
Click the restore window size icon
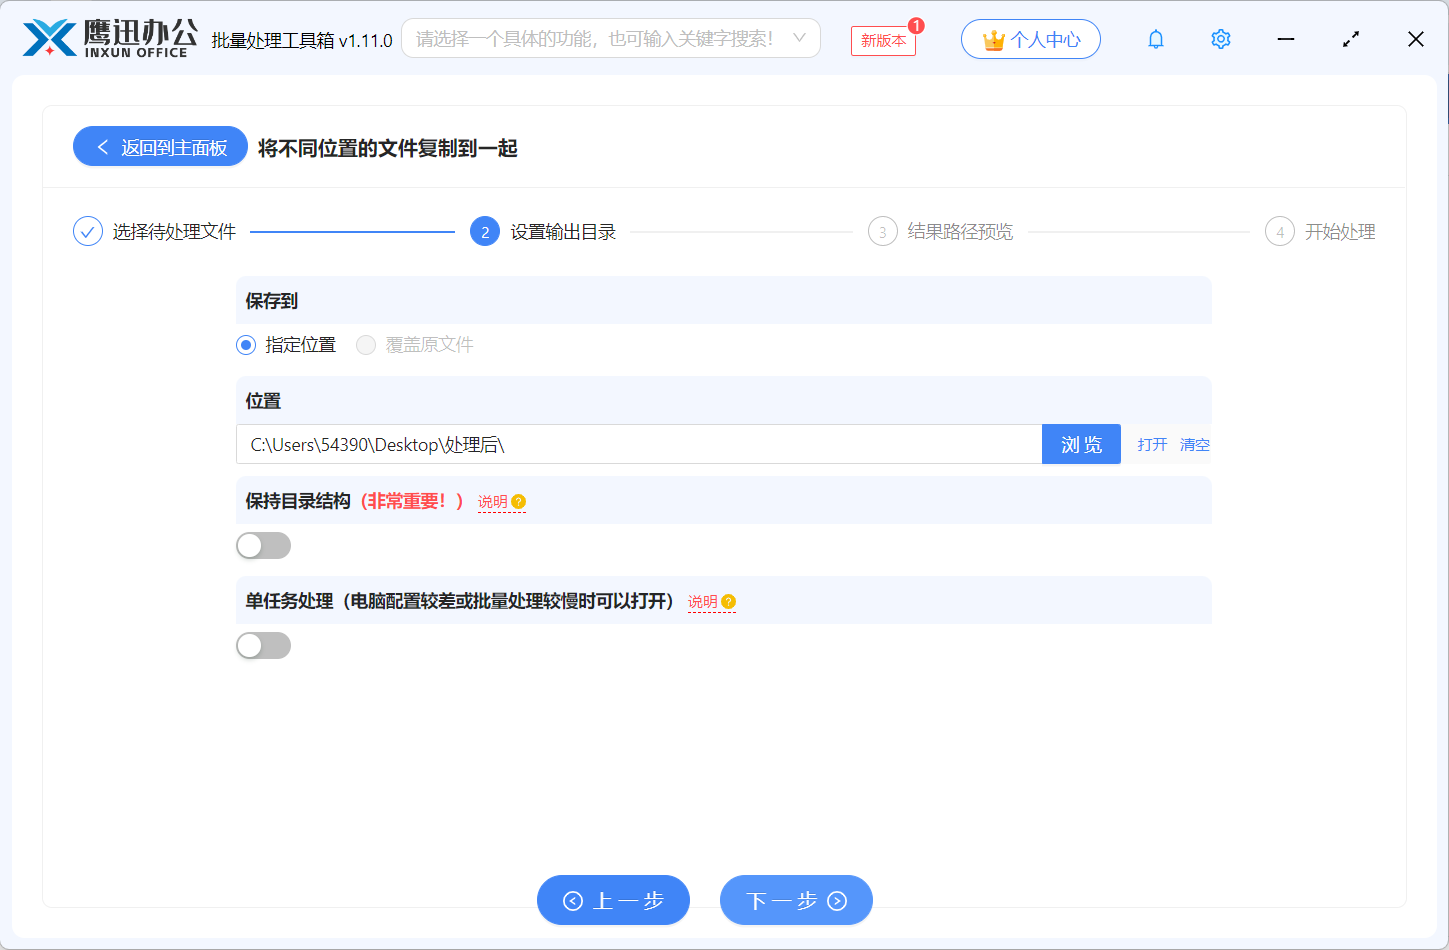click(x=1351, y=39)
